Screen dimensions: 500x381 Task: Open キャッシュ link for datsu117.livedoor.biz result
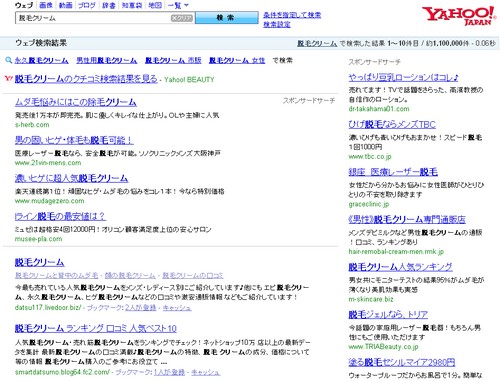click(177, 308)
